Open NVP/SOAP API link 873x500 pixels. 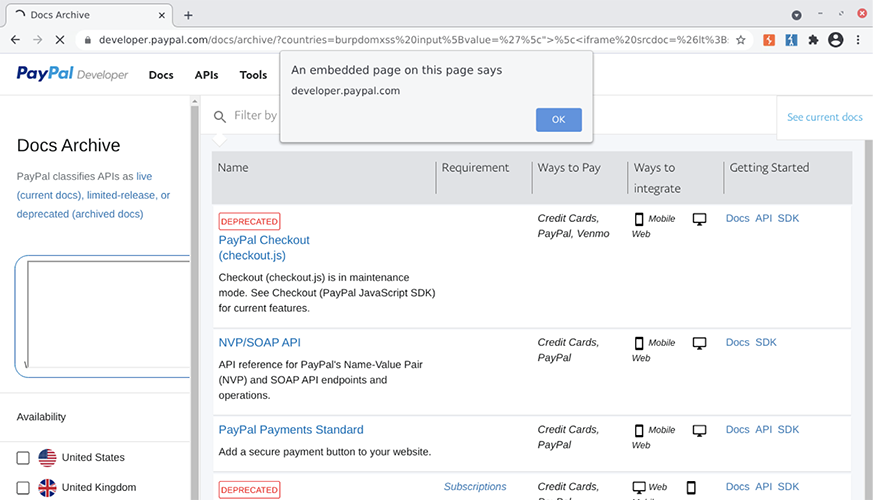[x=259, y=342]
